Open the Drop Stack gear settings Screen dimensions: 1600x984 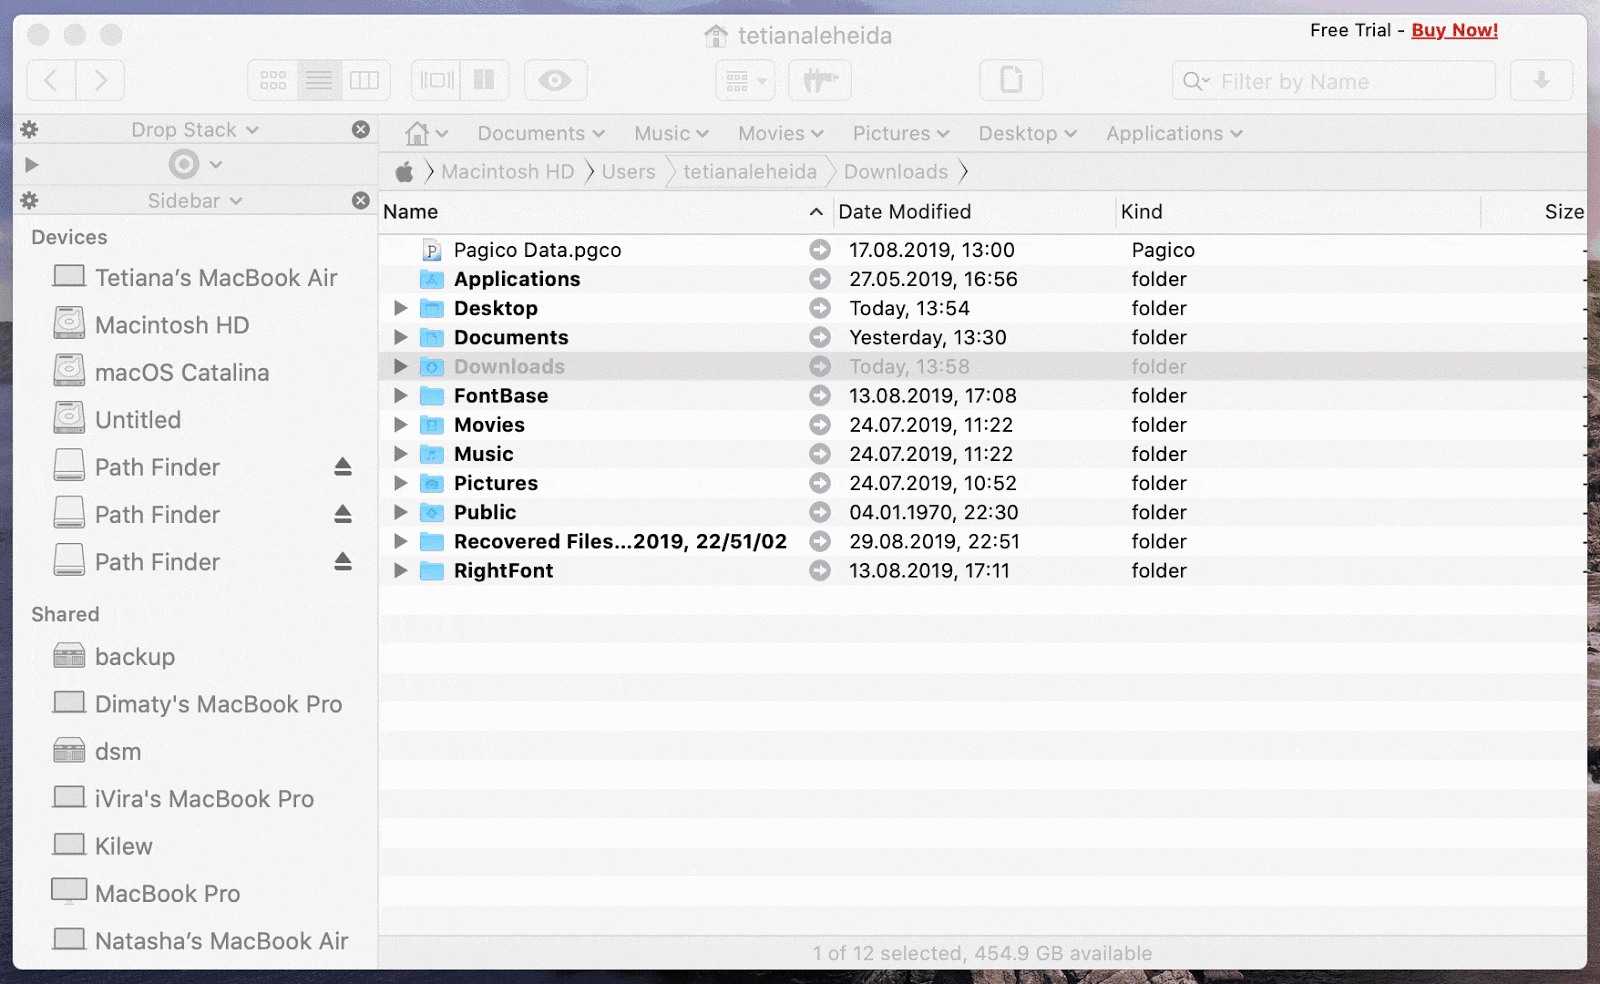[x=29, y=129]
